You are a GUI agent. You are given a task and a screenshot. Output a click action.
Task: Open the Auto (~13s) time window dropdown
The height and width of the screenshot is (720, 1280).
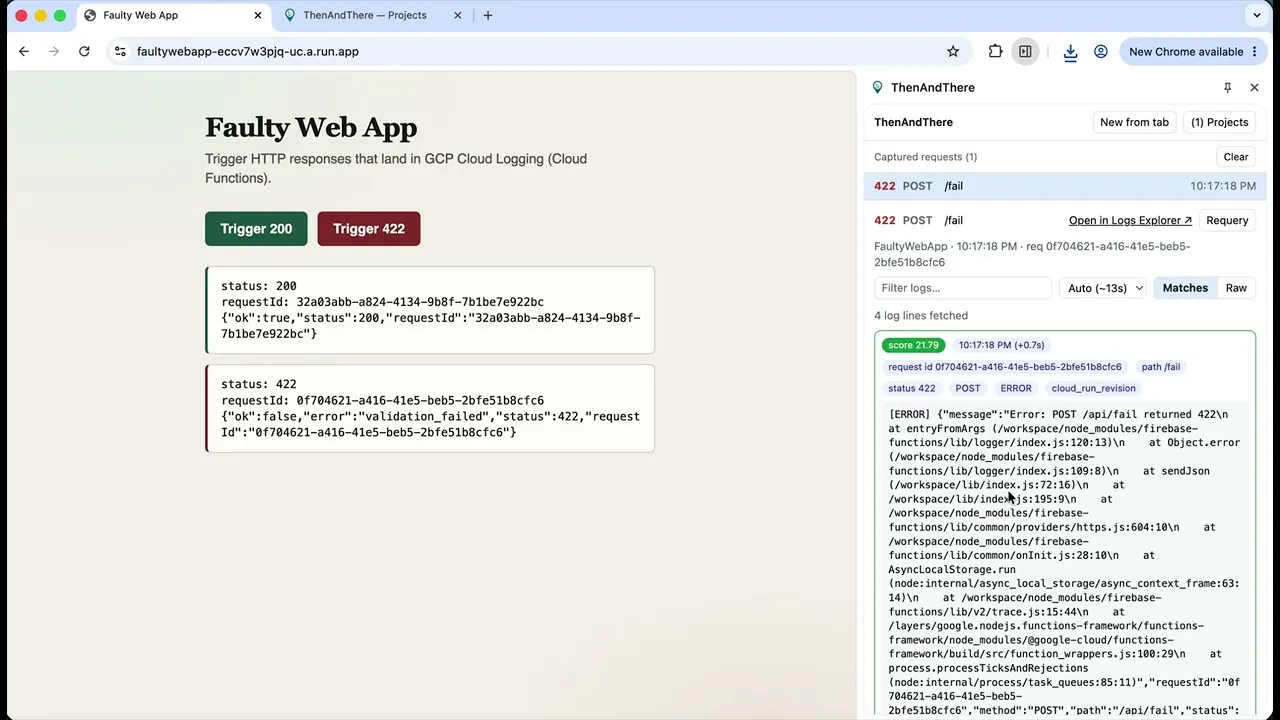[1103, 288]
